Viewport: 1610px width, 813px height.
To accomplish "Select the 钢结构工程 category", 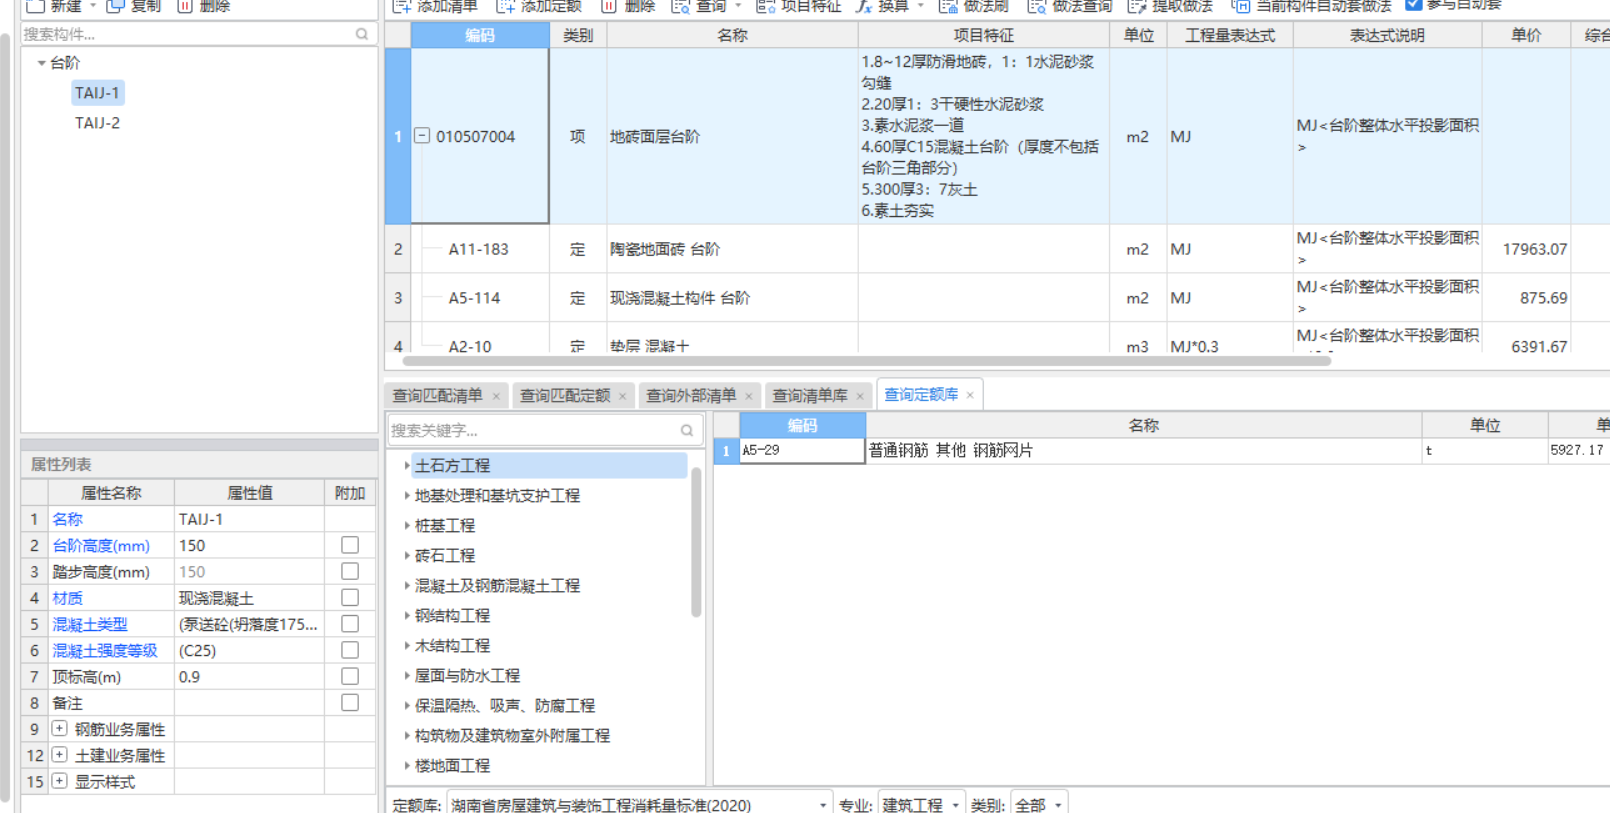I will pyautogui.click(x=452, y=616).
